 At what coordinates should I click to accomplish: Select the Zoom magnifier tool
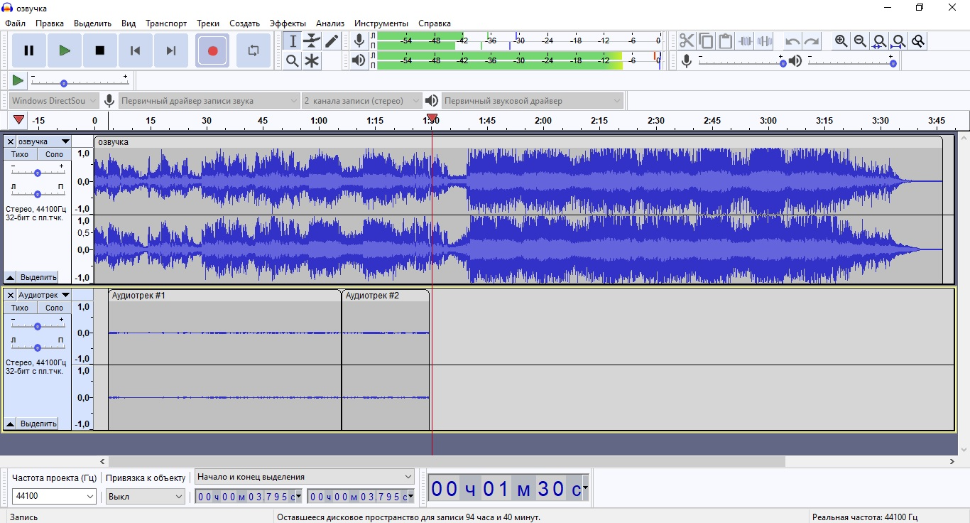(293, 61)
